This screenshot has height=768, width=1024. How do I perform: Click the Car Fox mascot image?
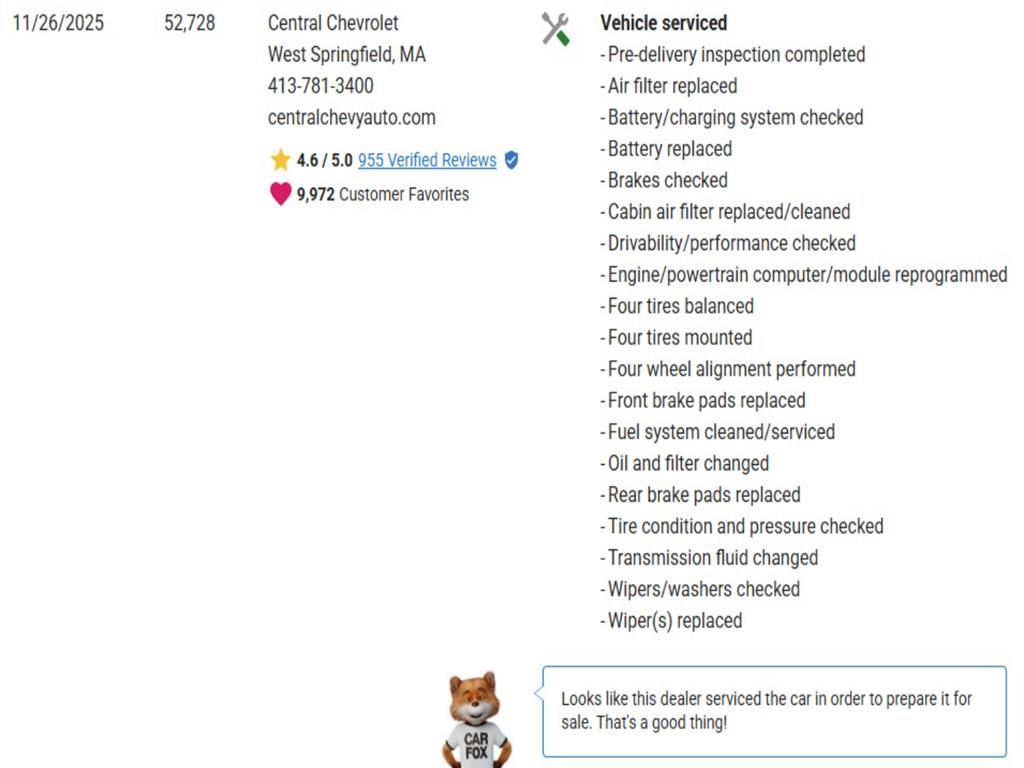(x=476, y=717)
